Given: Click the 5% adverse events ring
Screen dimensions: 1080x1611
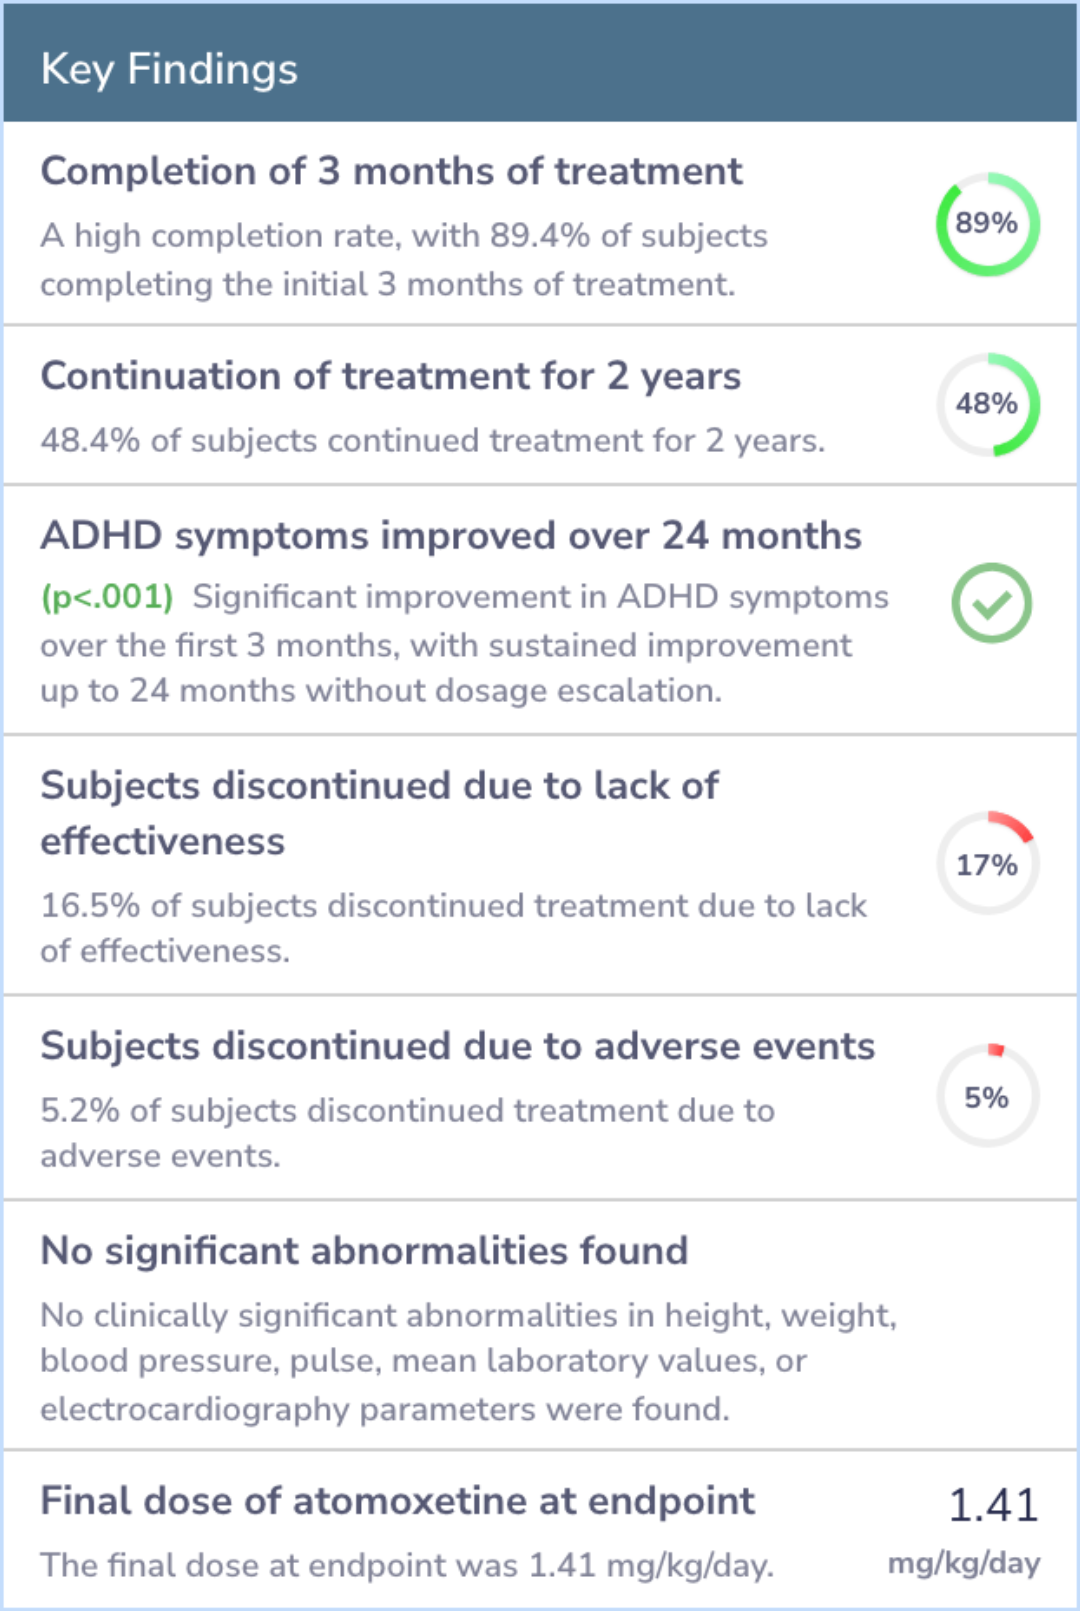Looking at the screenshot, I should pyautogui.click(x=988, y=1096).
